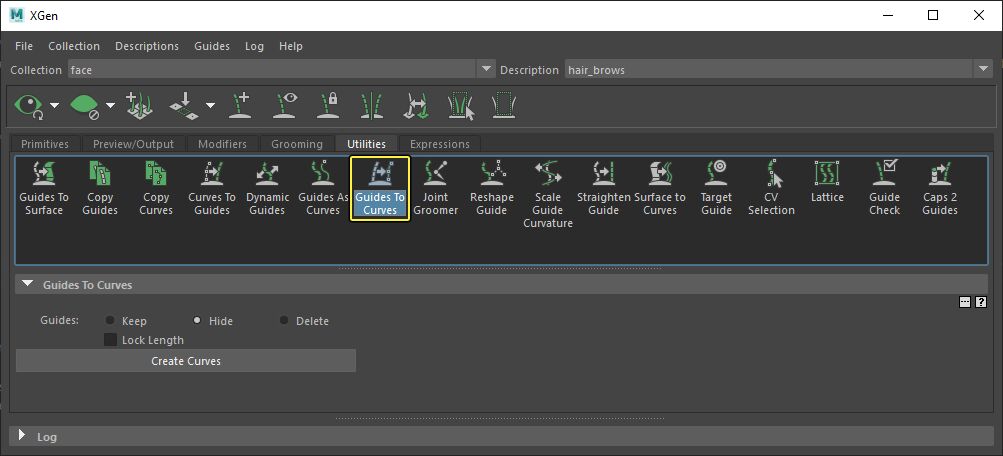Select the Reshape Guide utility
The height and width of the screenshot is (456, 1003).
pyautogui.click(x=491, y=188)
